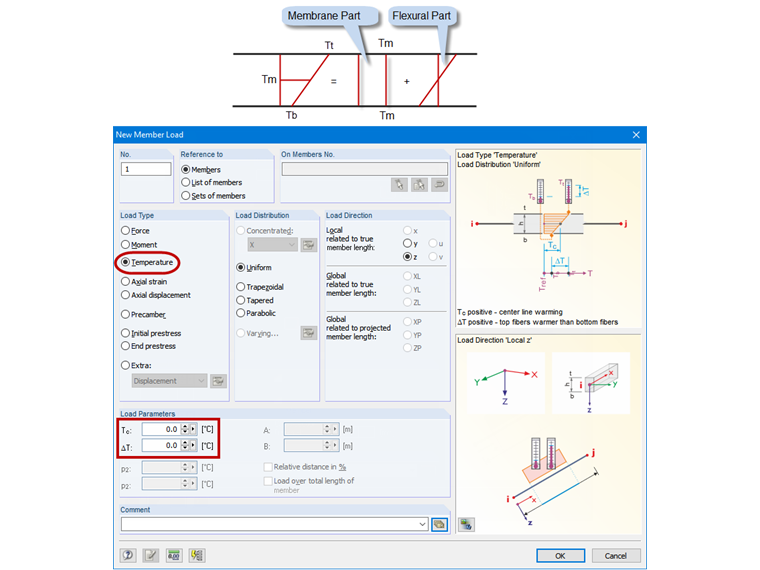Open the concentrated X dropdown

272,245
